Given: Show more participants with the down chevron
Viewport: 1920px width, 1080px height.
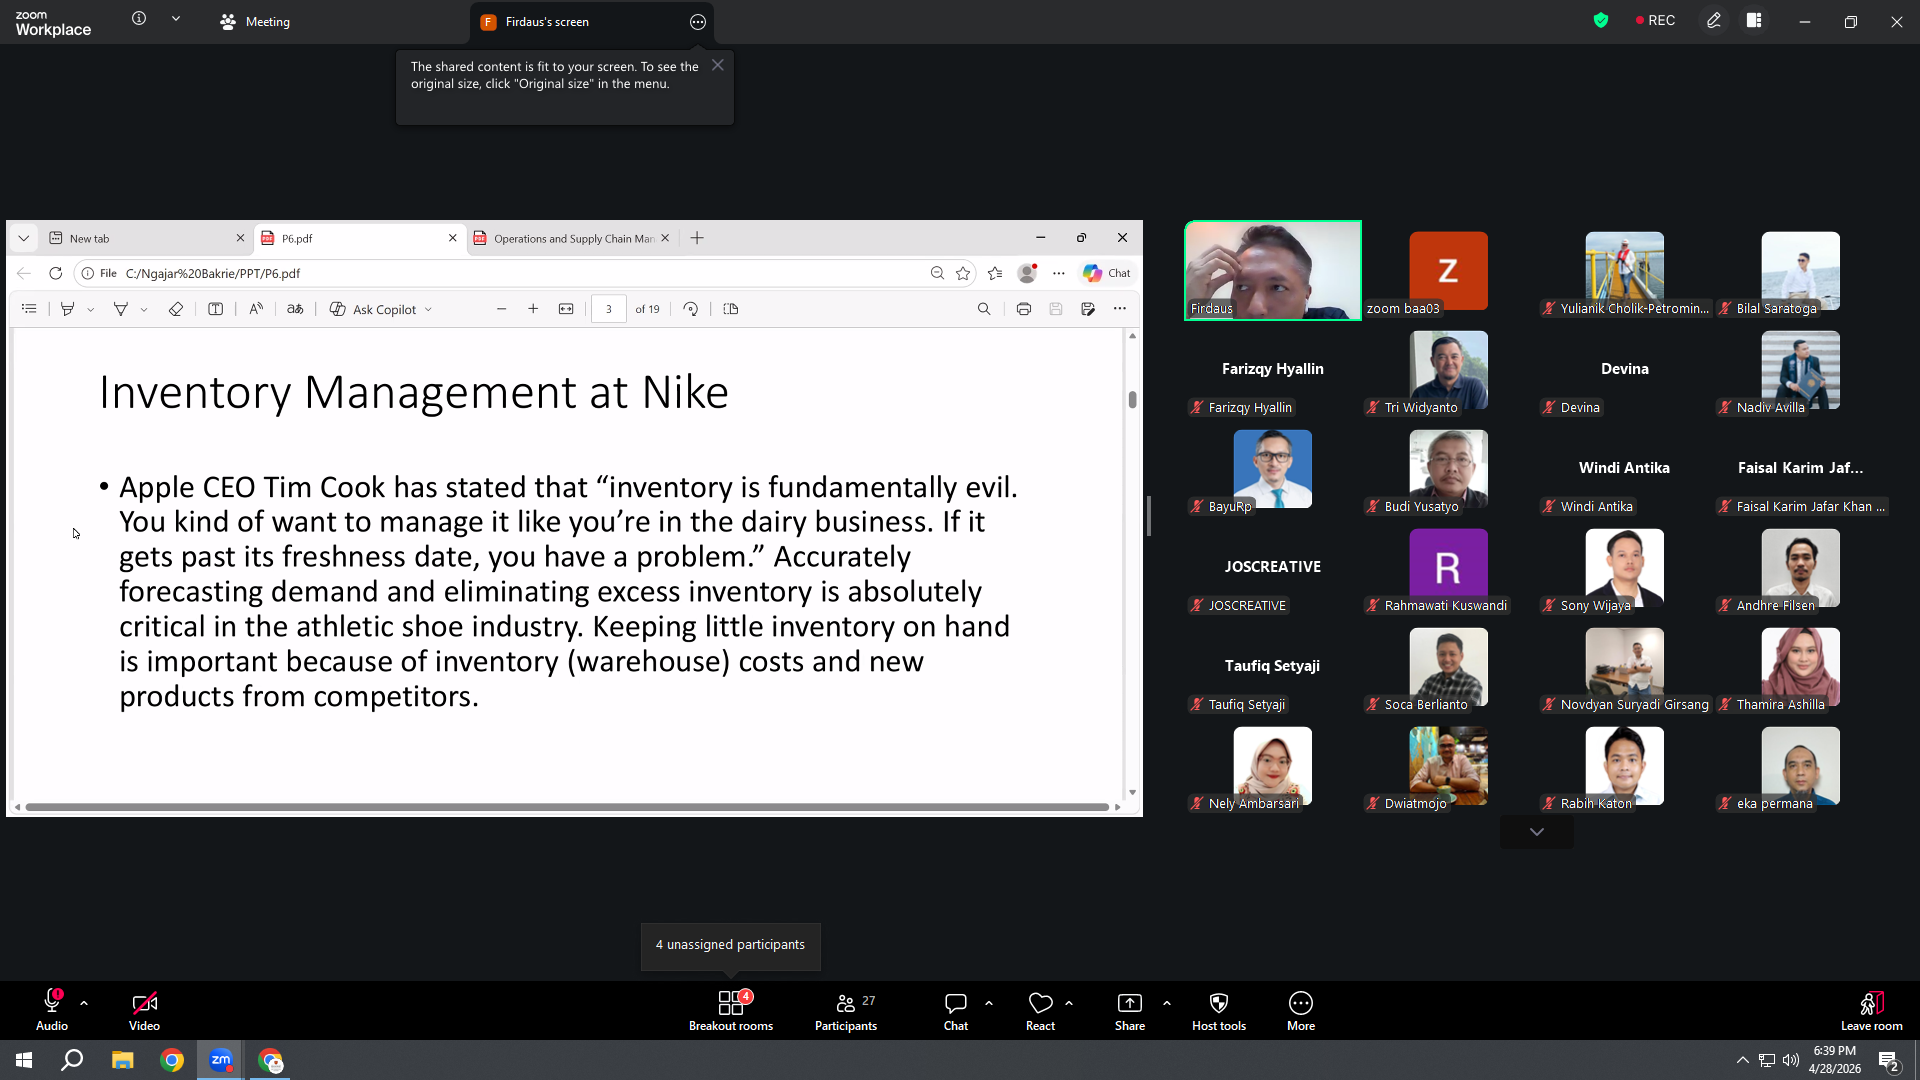Looking at the screenshot, I should click(1537, 832).
